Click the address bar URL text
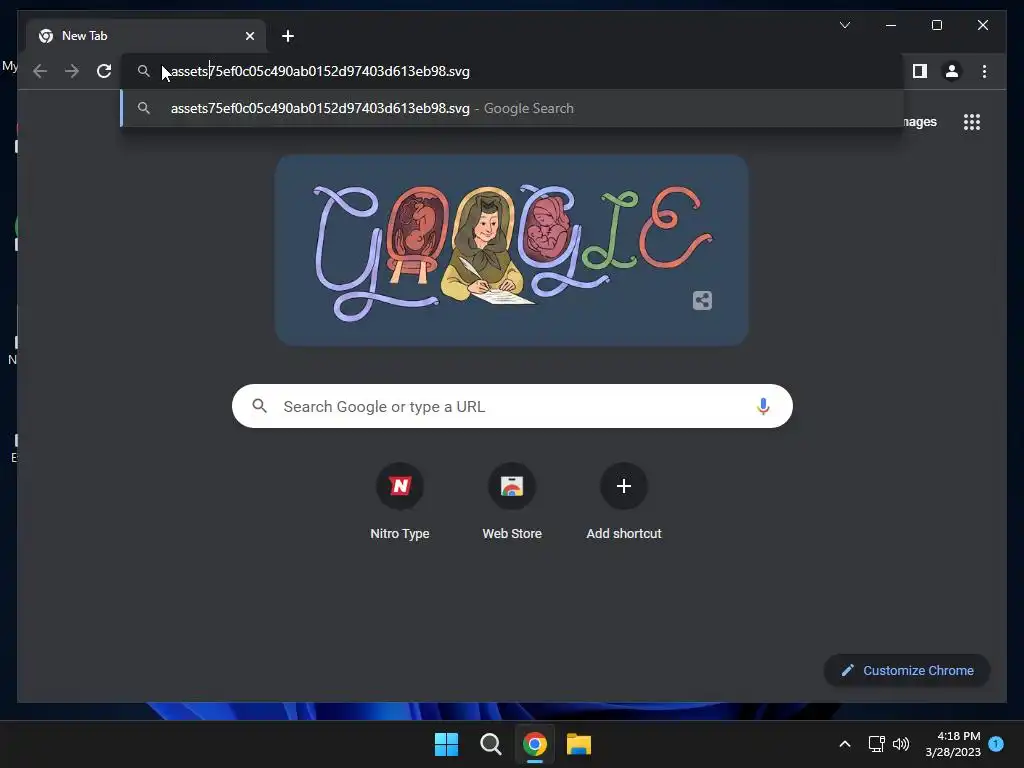Image resolution: width=1024 pixels, height=768 pixels. tap(320, 71)
